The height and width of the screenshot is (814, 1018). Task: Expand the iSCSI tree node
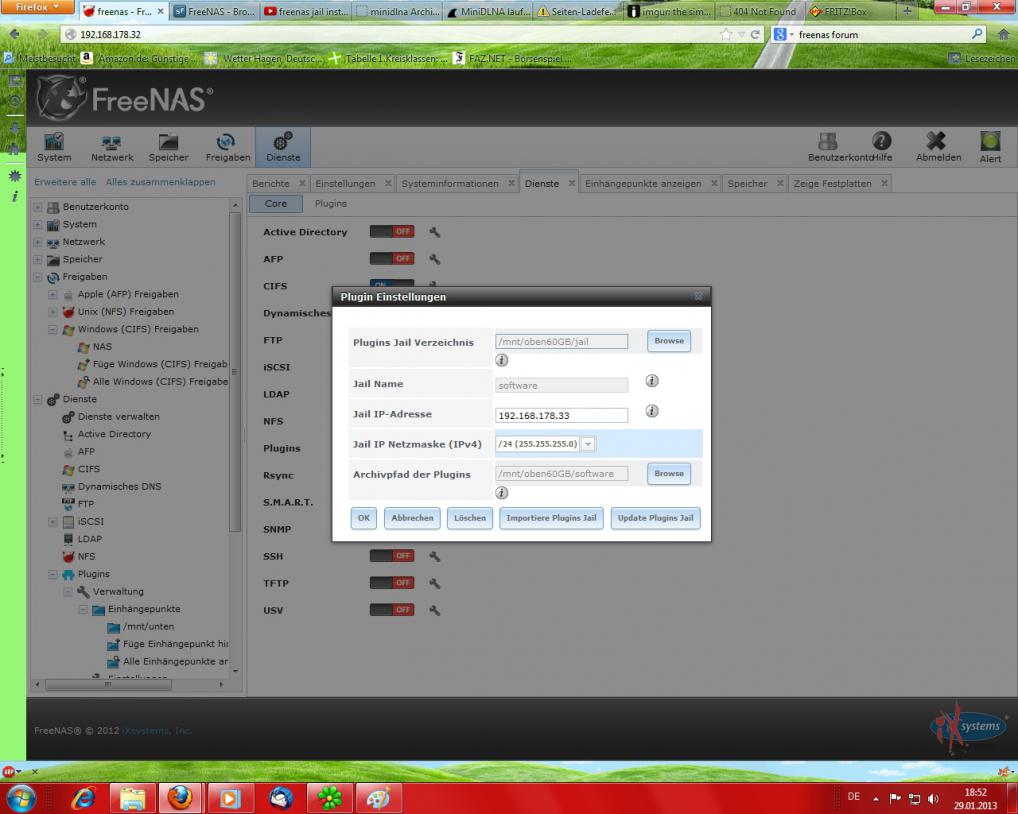(53, 521)
